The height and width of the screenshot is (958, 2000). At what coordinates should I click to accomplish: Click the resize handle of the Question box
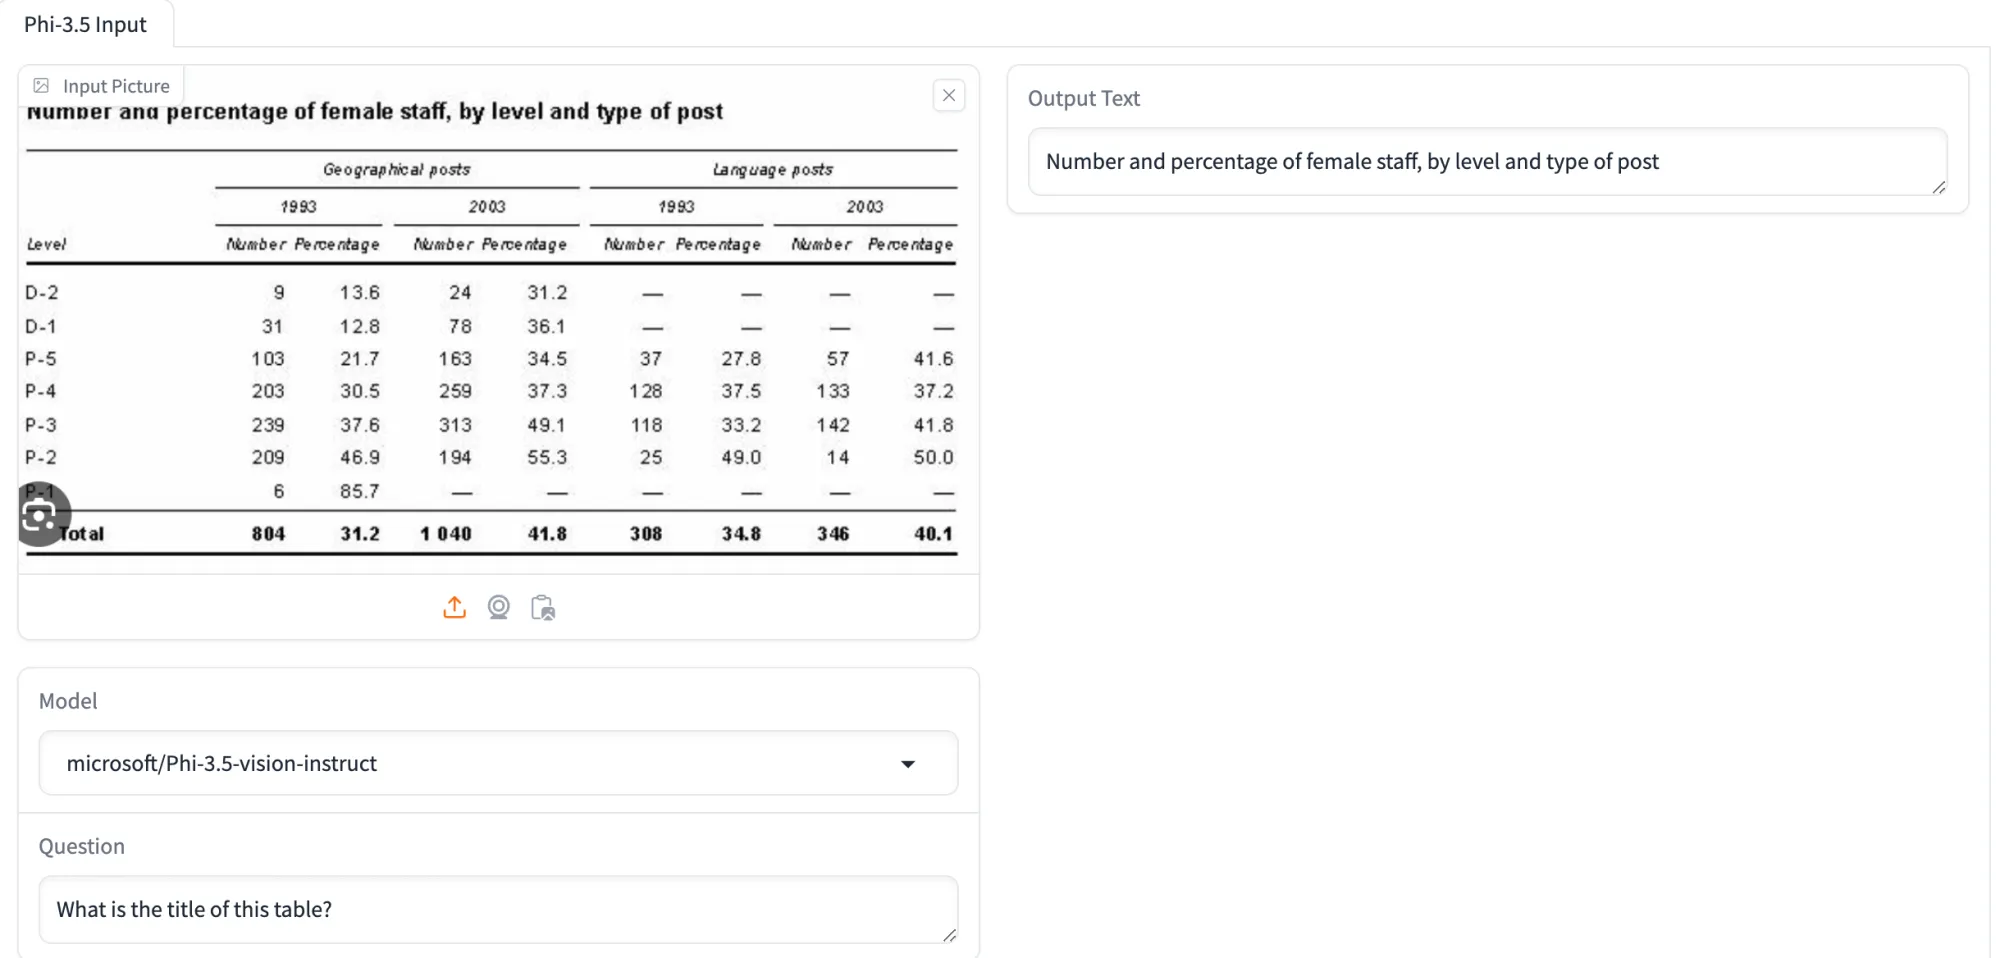pyautogui.click(x=949, y=937)
